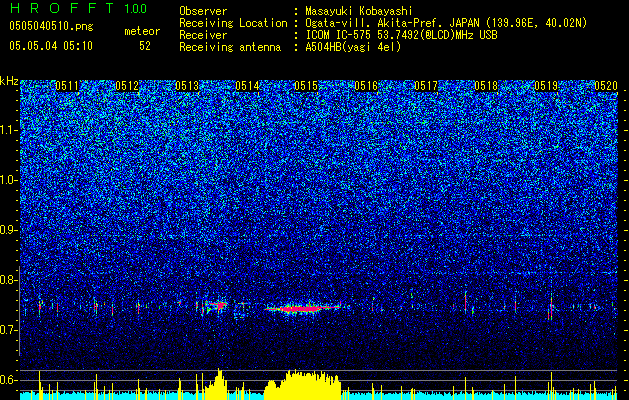Click the kHz axis unit label
Image resolution: width=629 pixels, height=400 pixels.
(9, 81)
